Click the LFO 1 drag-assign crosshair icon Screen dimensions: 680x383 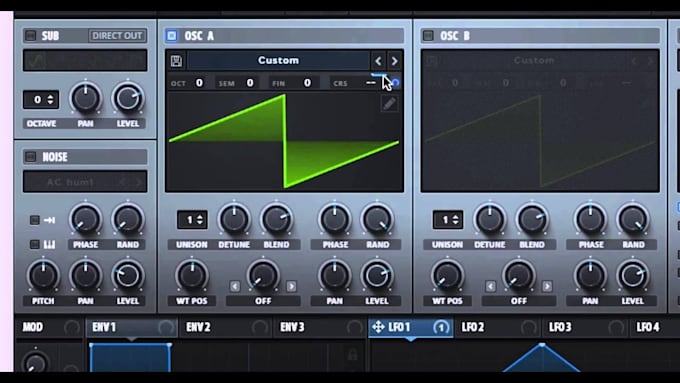coord(378,327)
